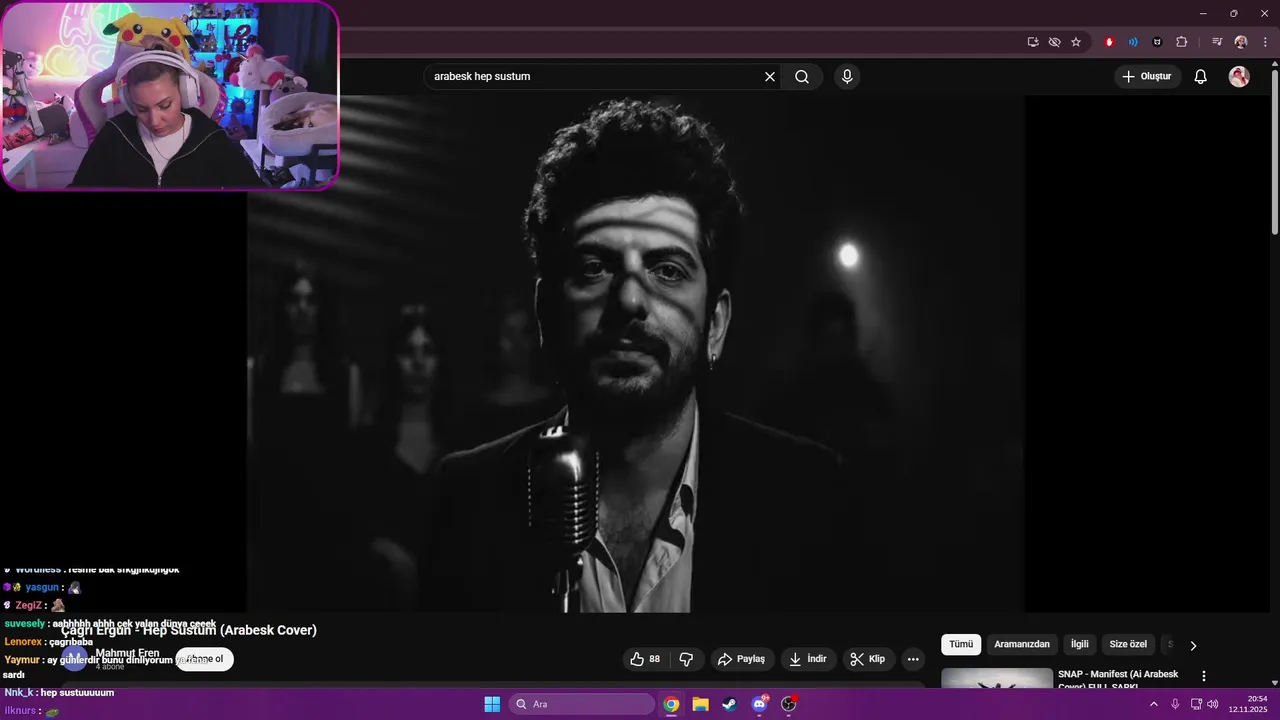Open Chrome three-dot menu

click(1265, 42)
